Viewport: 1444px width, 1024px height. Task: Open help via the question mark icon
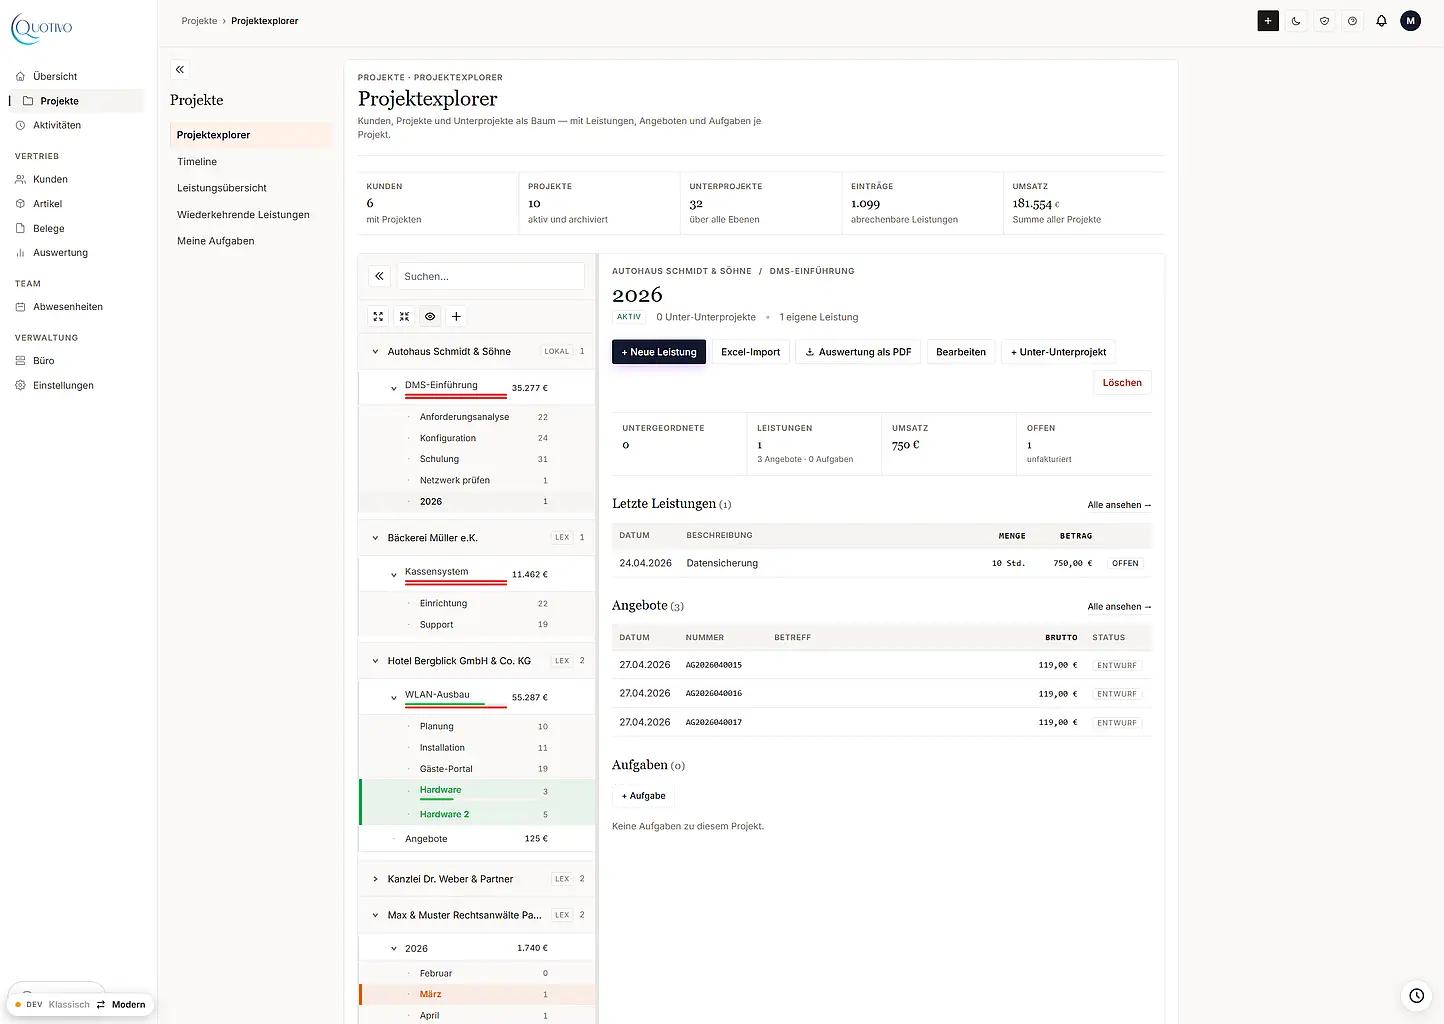[x=1352, y=21]
